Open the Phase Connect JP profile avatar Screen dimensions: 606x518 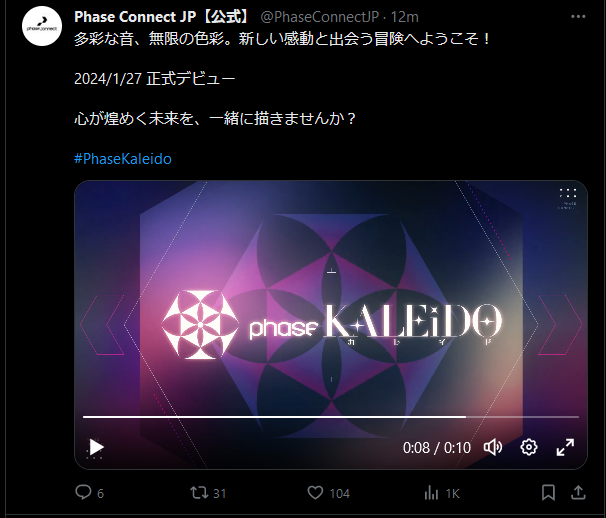[x=42, y=26]
